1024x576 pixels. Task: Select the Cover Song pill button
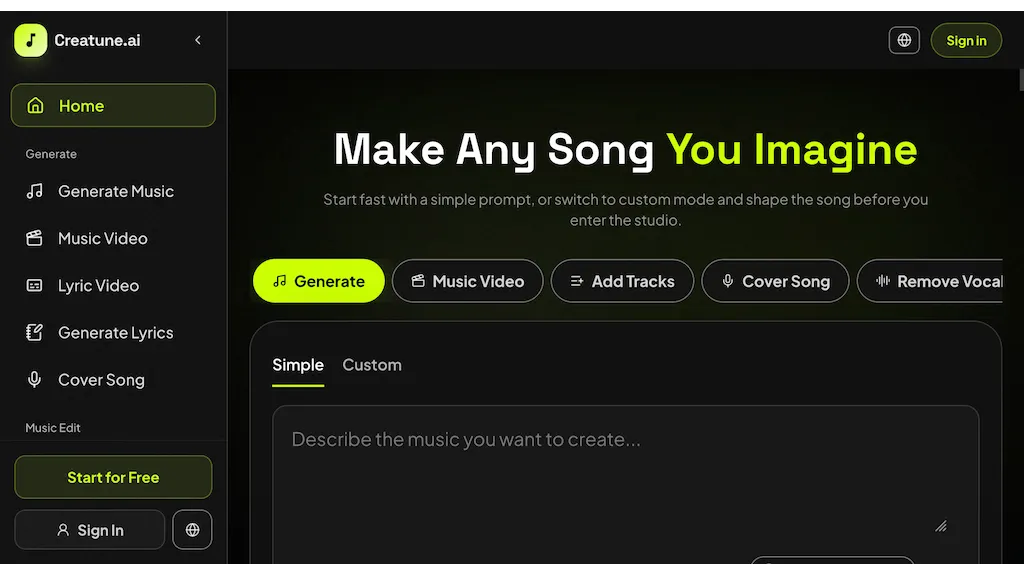[x=775, y=281]
